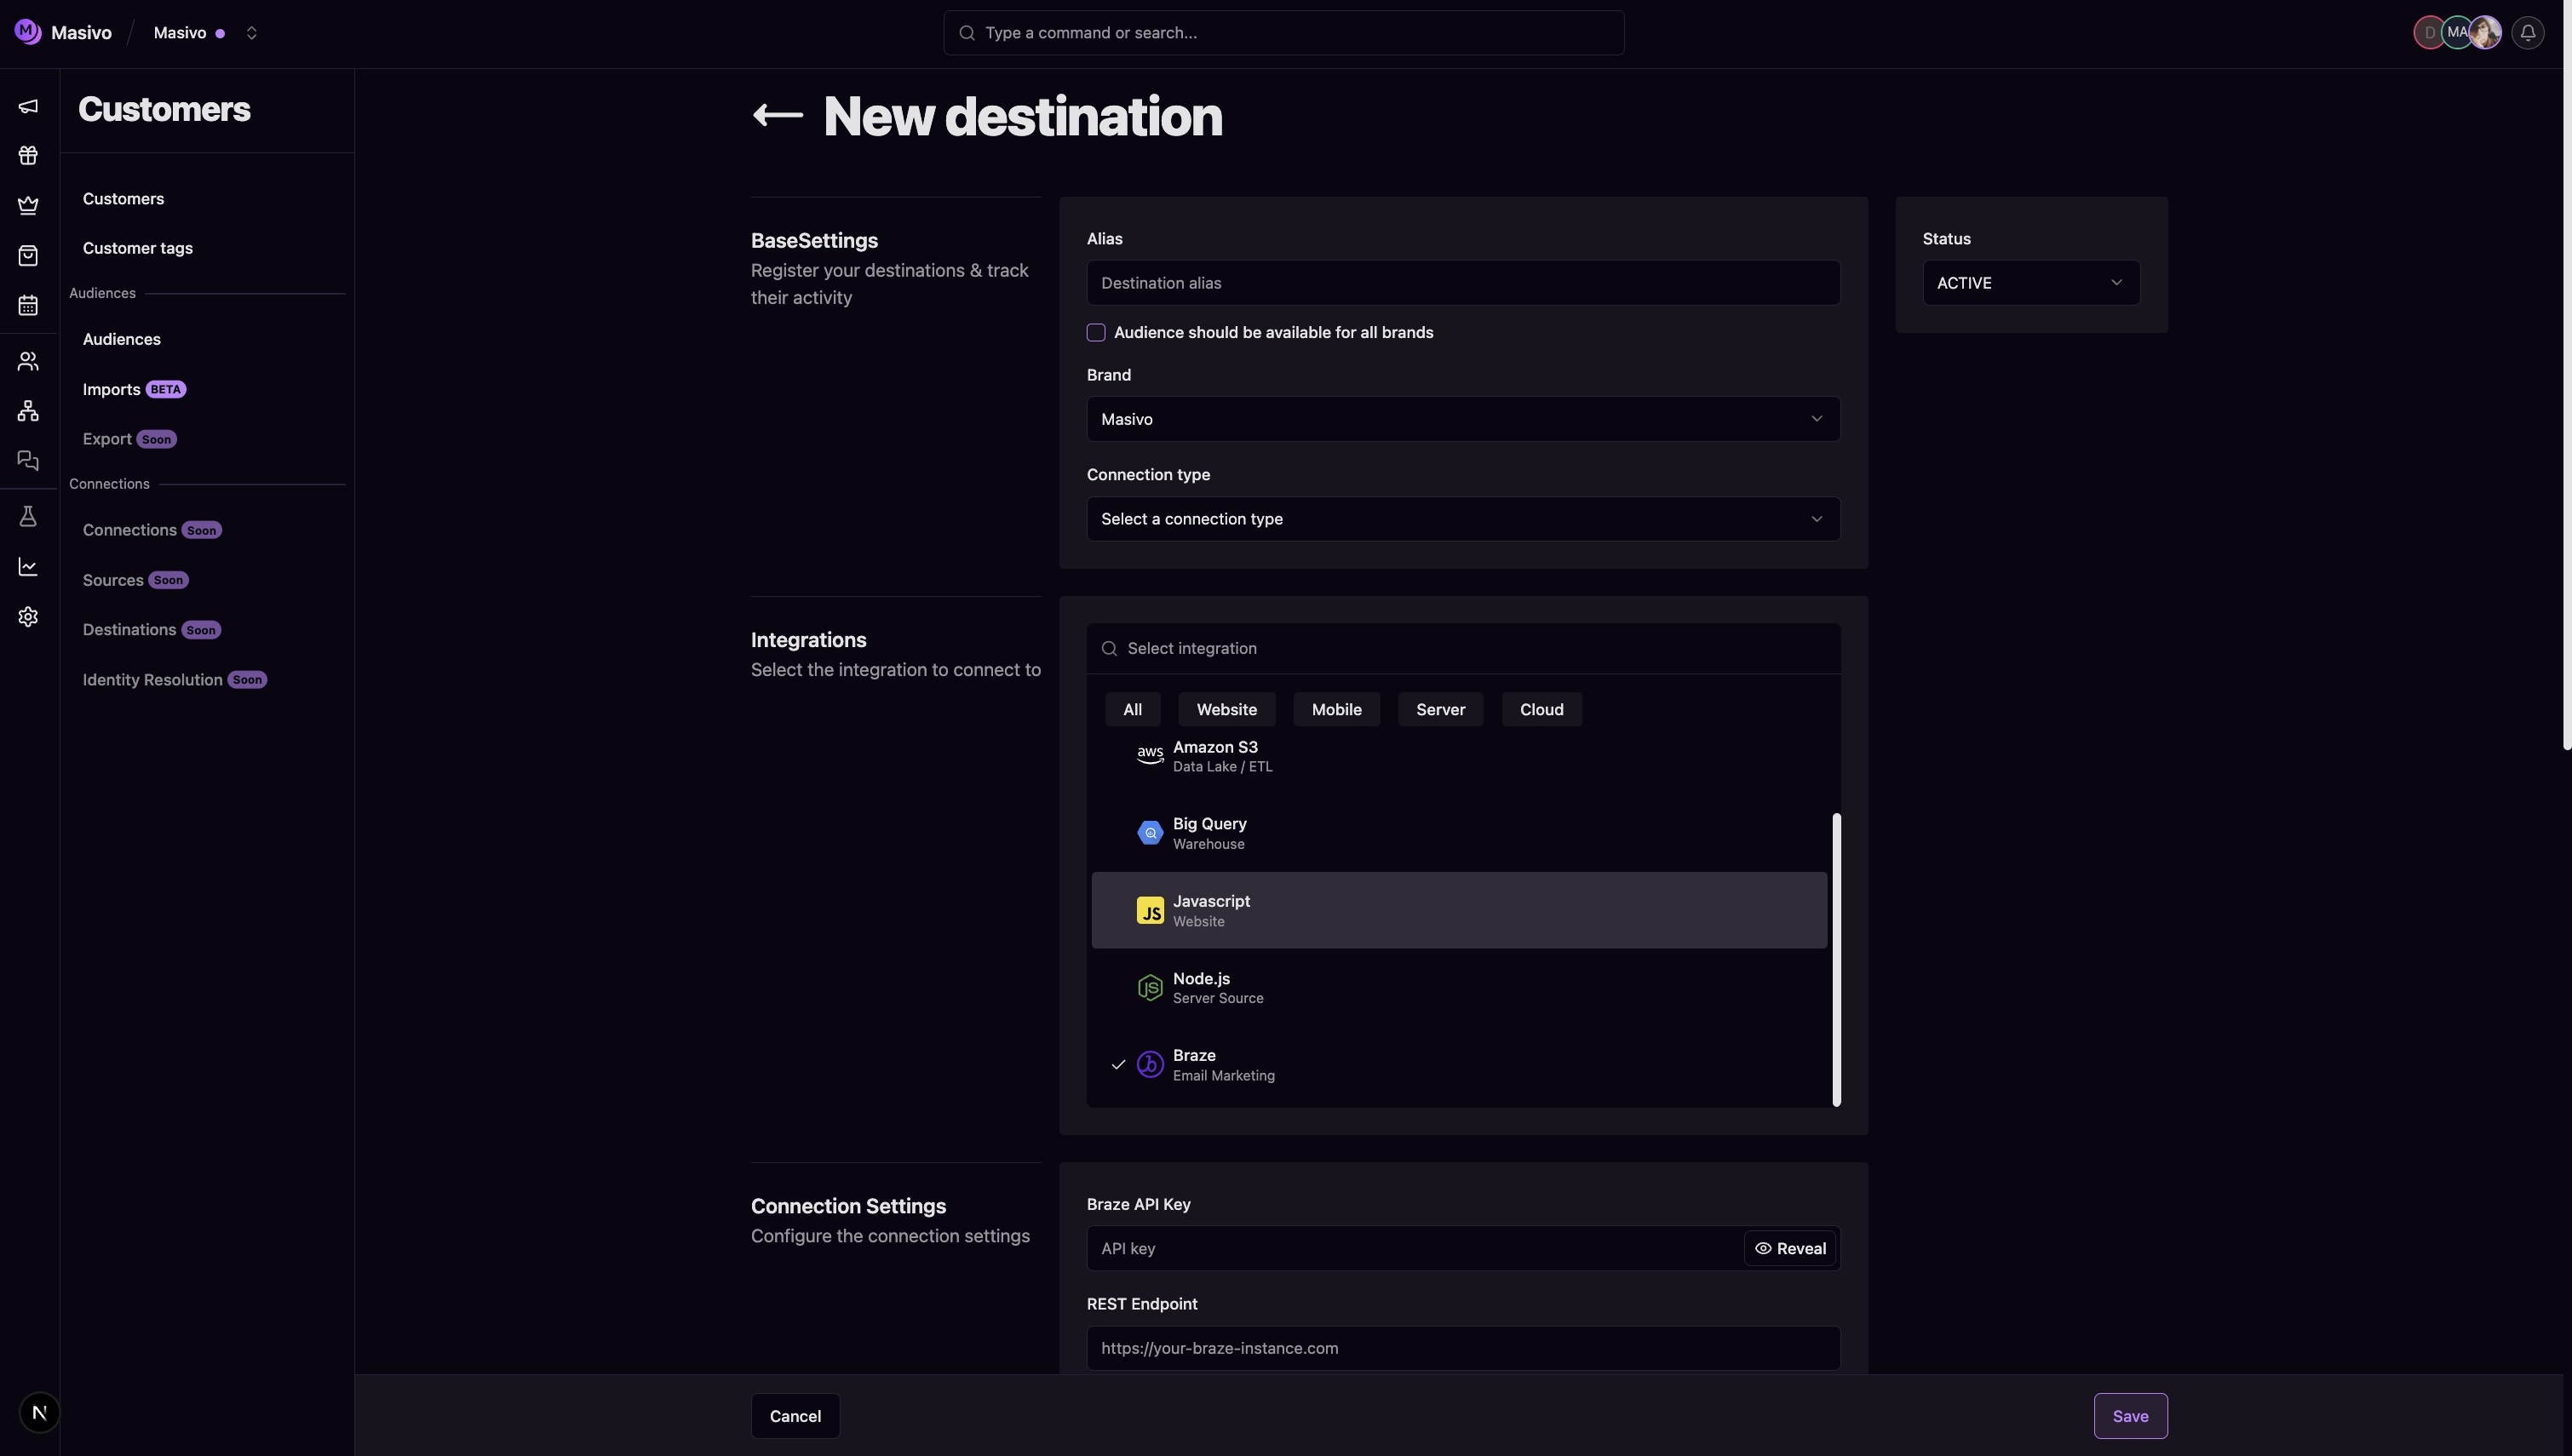Open the Status dropdown set to ACTIVE
This screenshot has width=2572, height=1456.
click(x=2030, y=283)
